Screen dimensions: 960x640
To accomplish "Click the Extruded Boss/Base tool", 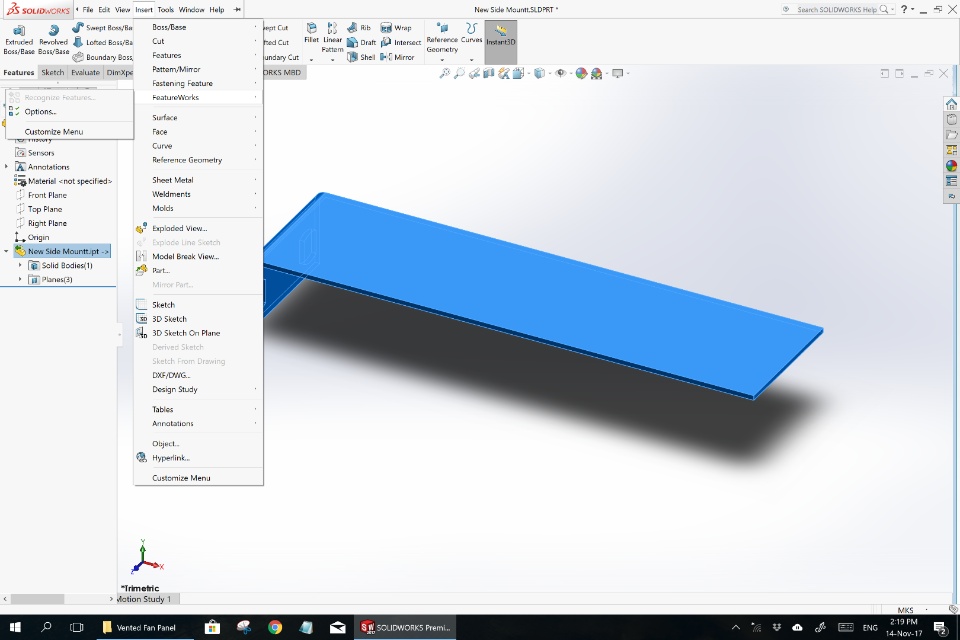I will point(19,40).
